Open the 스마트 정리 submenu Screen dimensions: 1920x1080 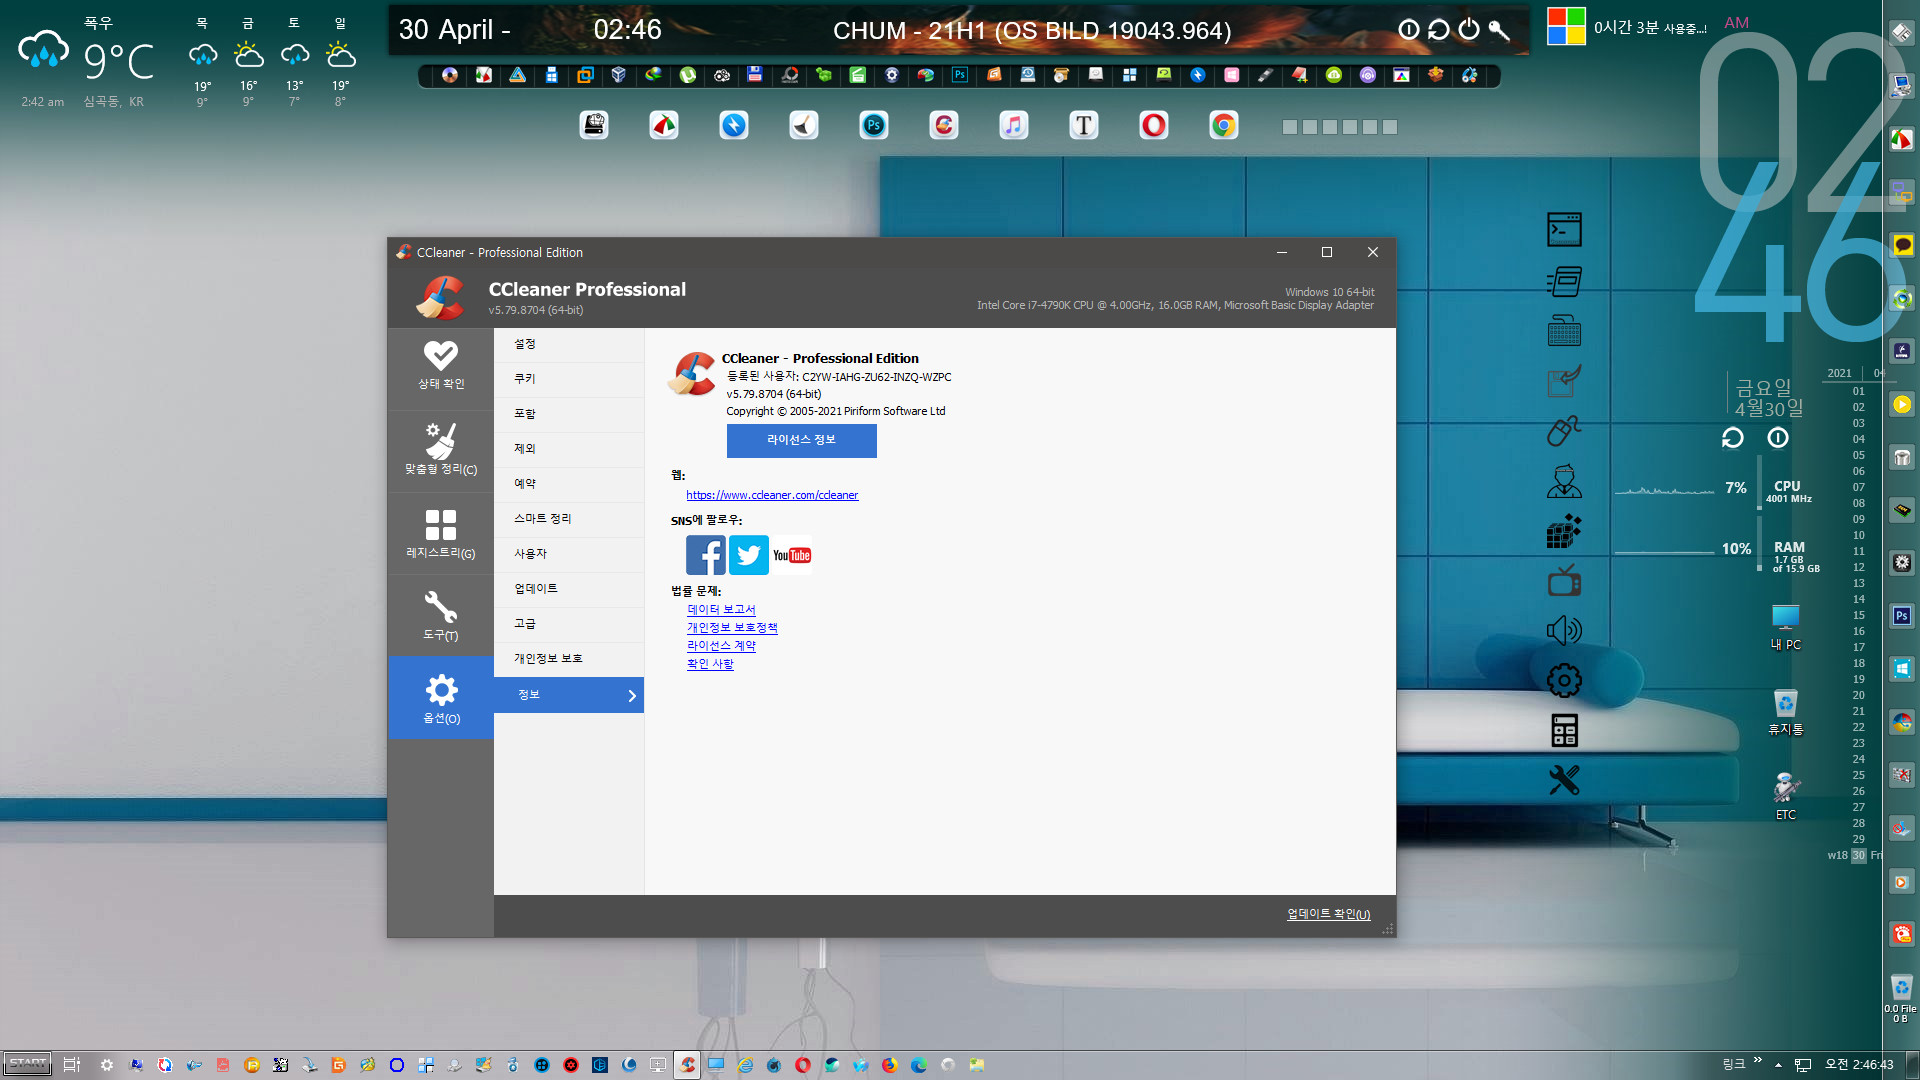569,519
